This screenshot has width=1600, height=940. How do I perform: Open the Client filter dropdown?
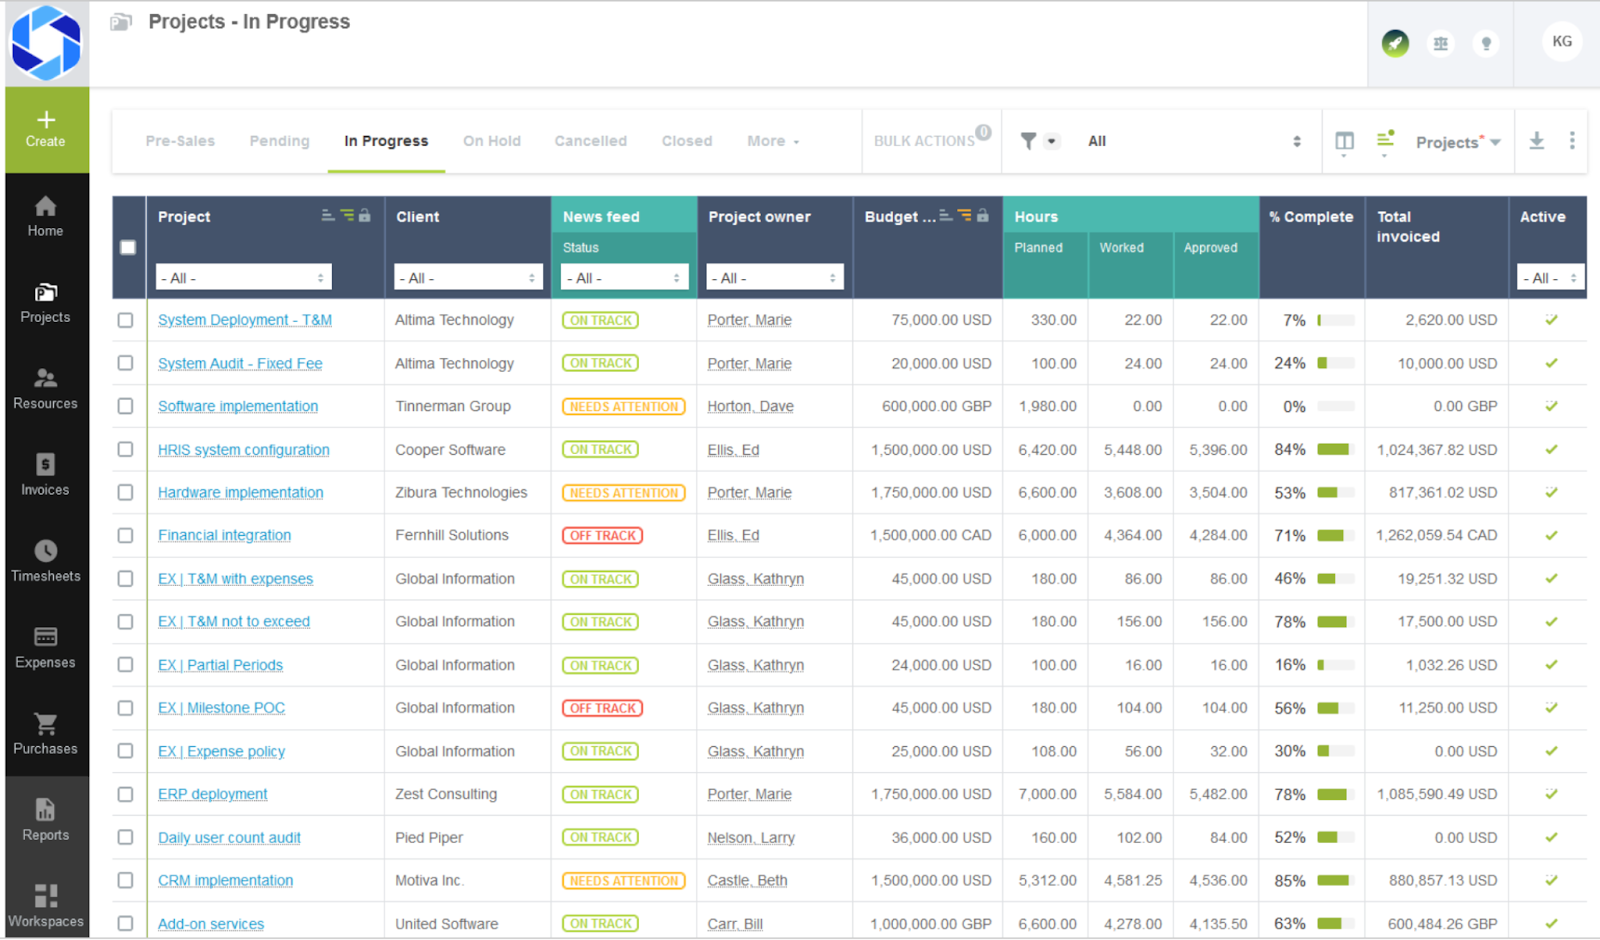(x=467, y=277)
